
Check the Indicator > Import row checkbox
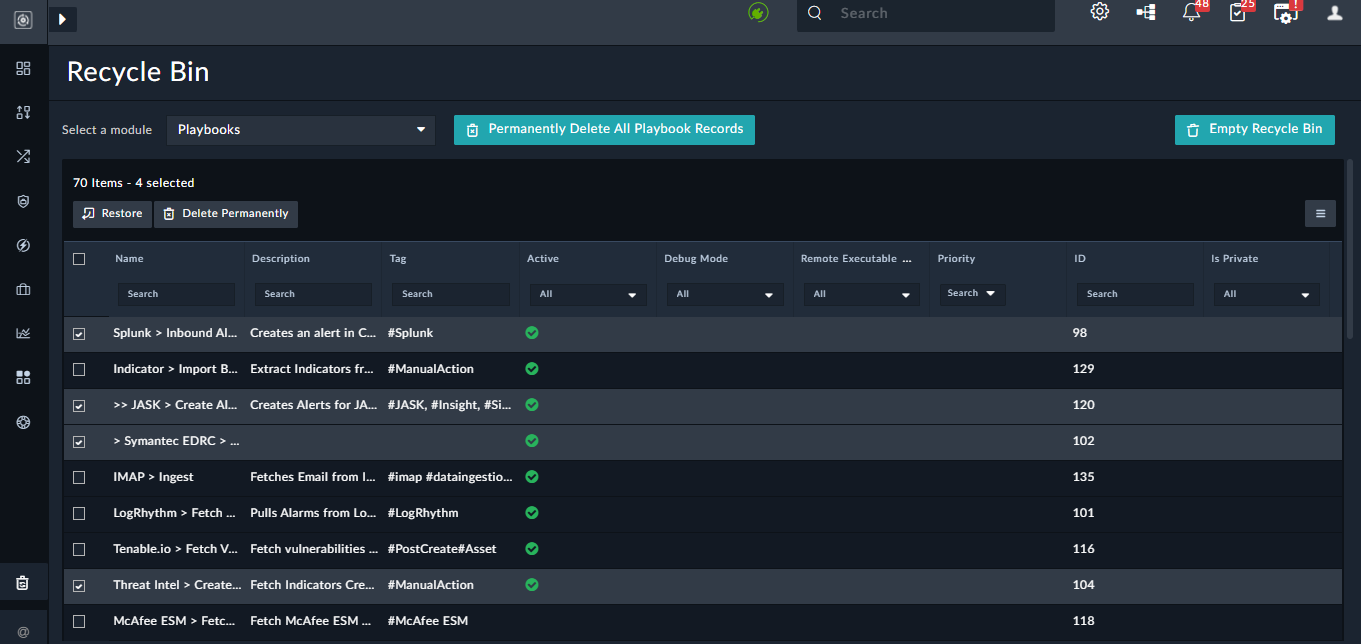[79, 370]
